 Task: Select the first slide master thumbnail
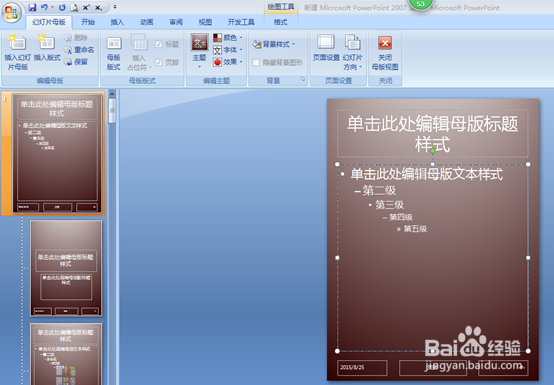click(x=58, y=153)
